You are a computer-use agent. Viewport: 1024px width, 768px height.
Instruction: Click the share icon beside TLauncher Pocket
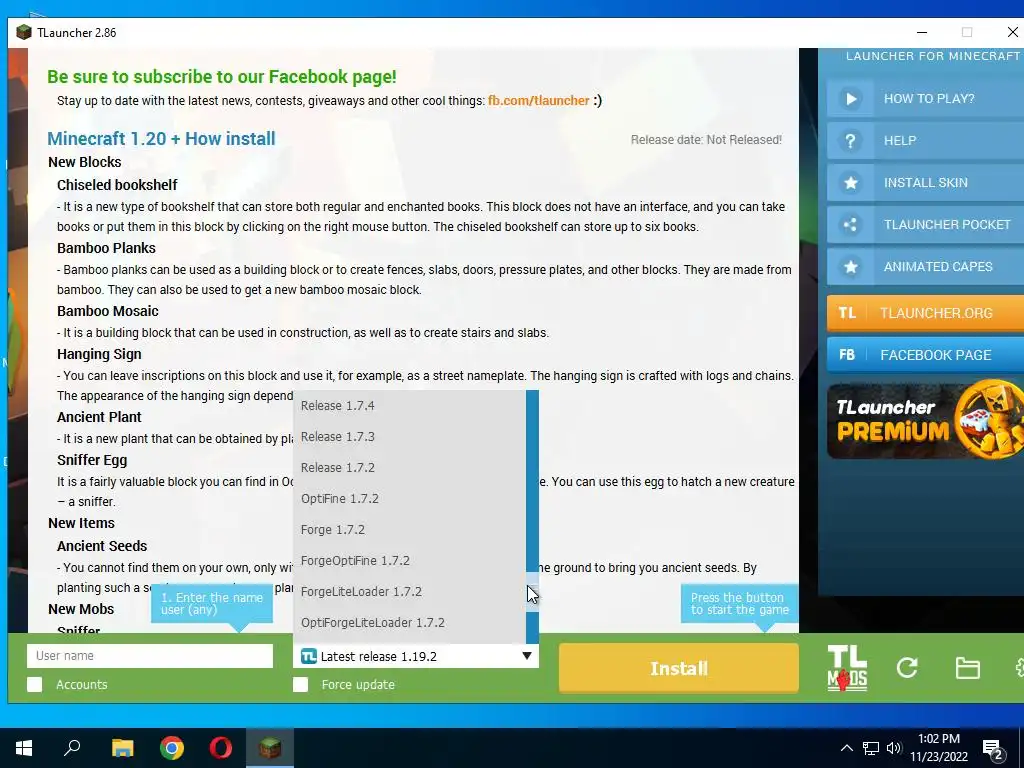pyautogui.click(x=850, y=225)
